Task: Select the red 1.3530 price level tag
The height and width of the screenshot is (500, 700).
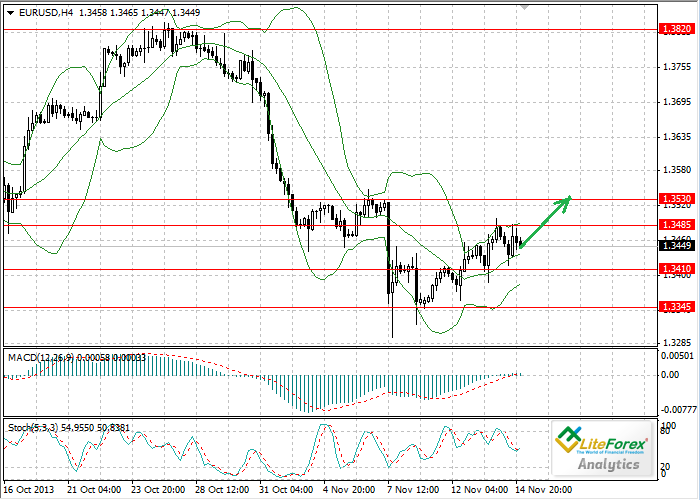Action: (x=675, y=199)
